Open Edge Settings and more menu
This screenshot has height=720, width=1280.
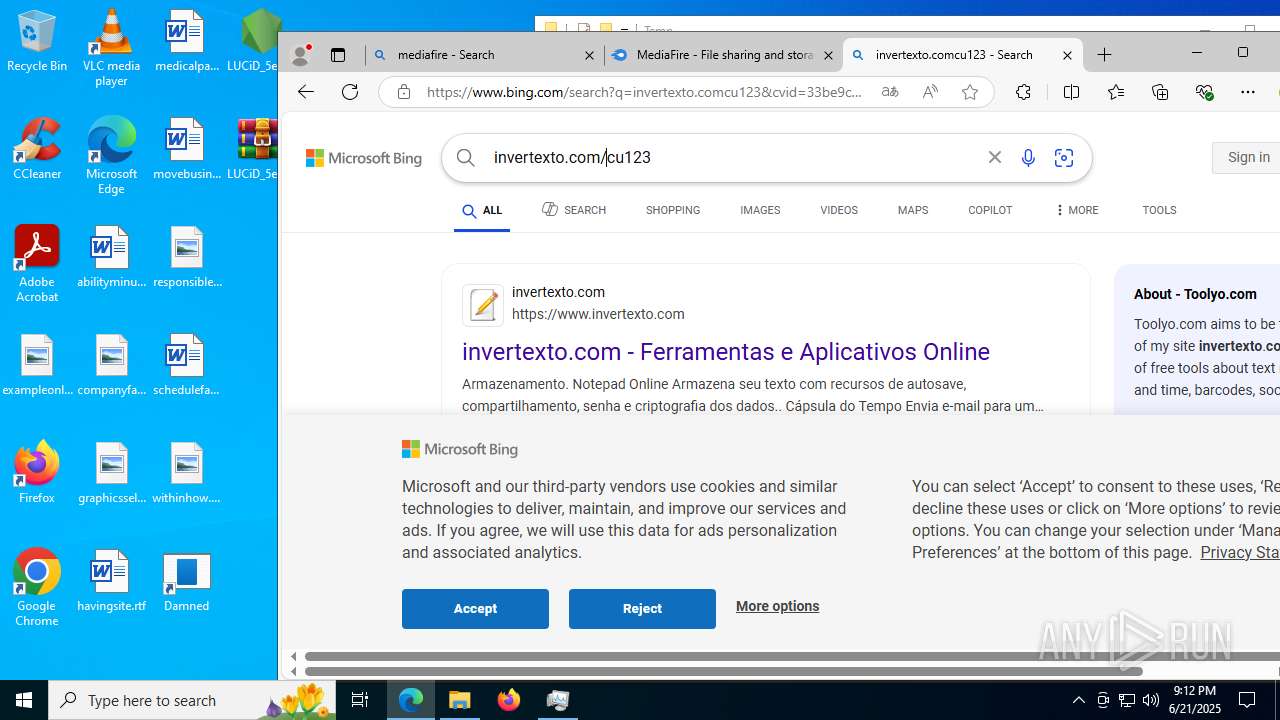(x=1248, y=92)
